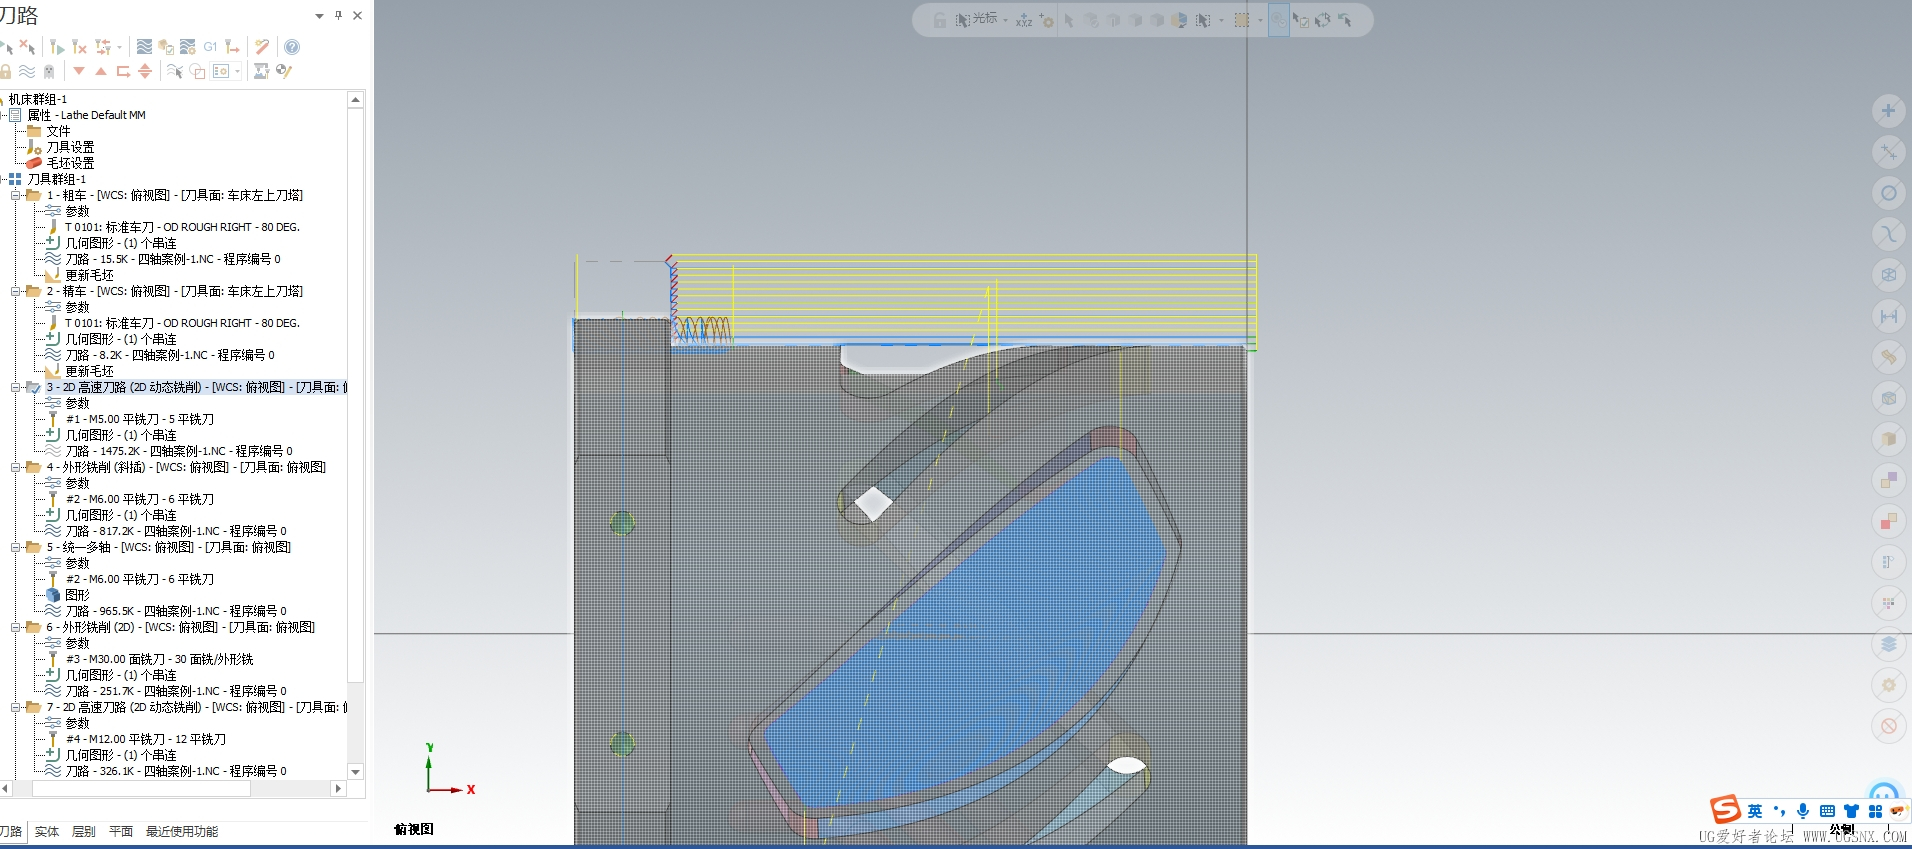Select 毛坯设置 in the tree
Image resolution: width=1912 pixels, height=849 pixels.
(70, 163)
